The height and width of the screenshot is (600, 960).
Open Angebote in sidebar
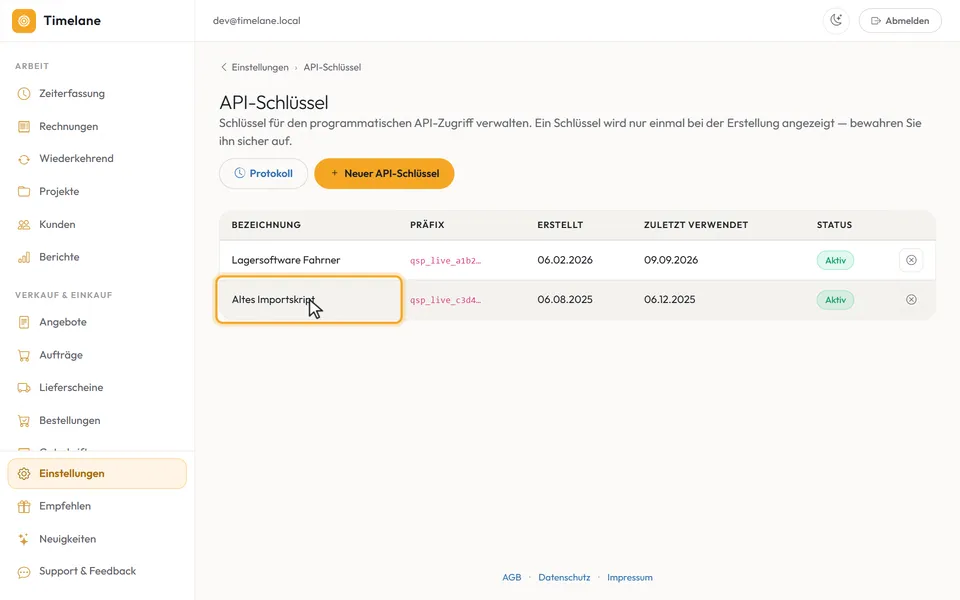(x=97, y=322)
